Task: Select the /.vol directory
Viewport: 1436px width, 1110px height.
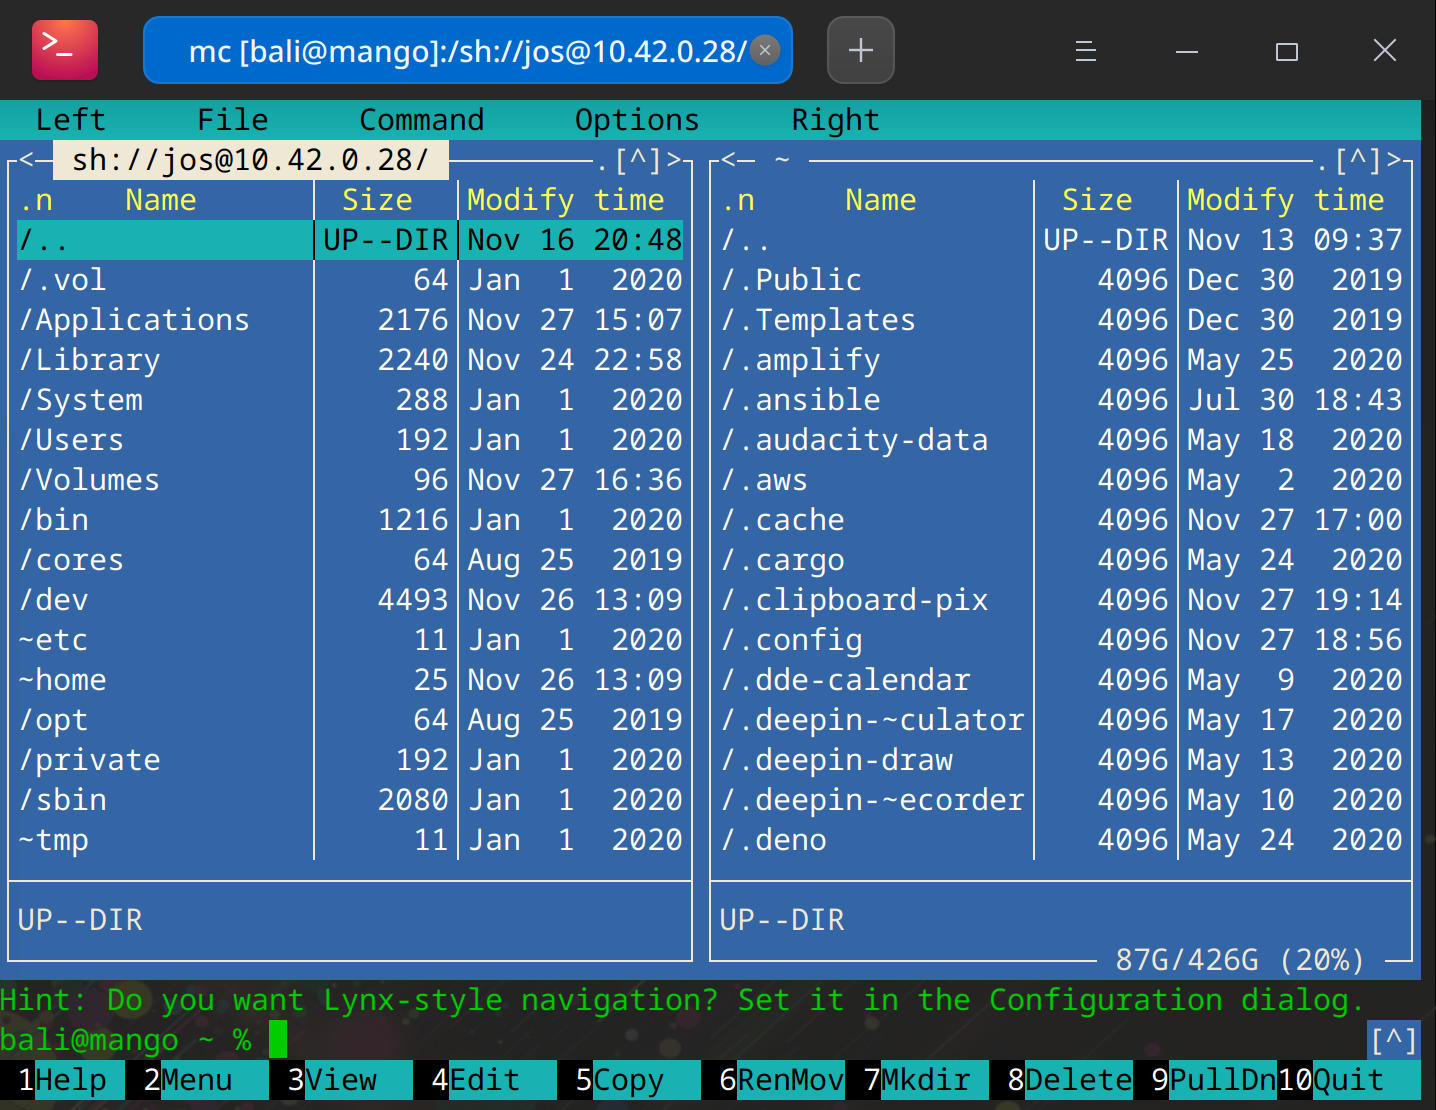Action: tap(350, 280)
